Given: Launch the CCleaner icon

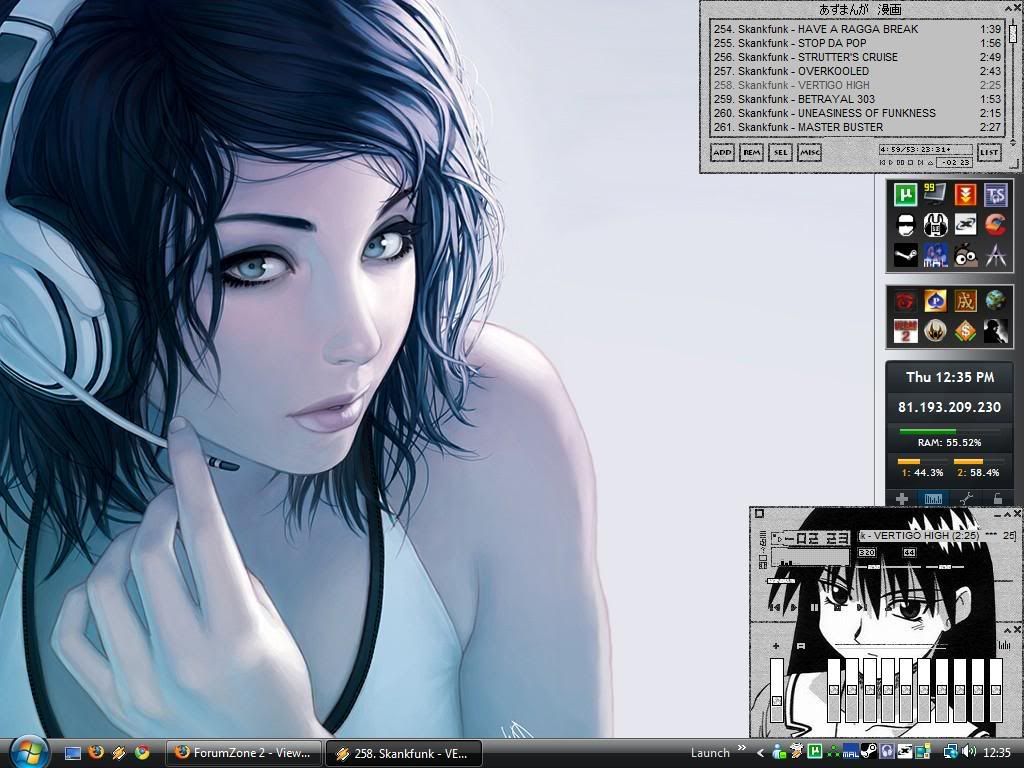Looking at the screenshot, I should [x=995, y=225].
